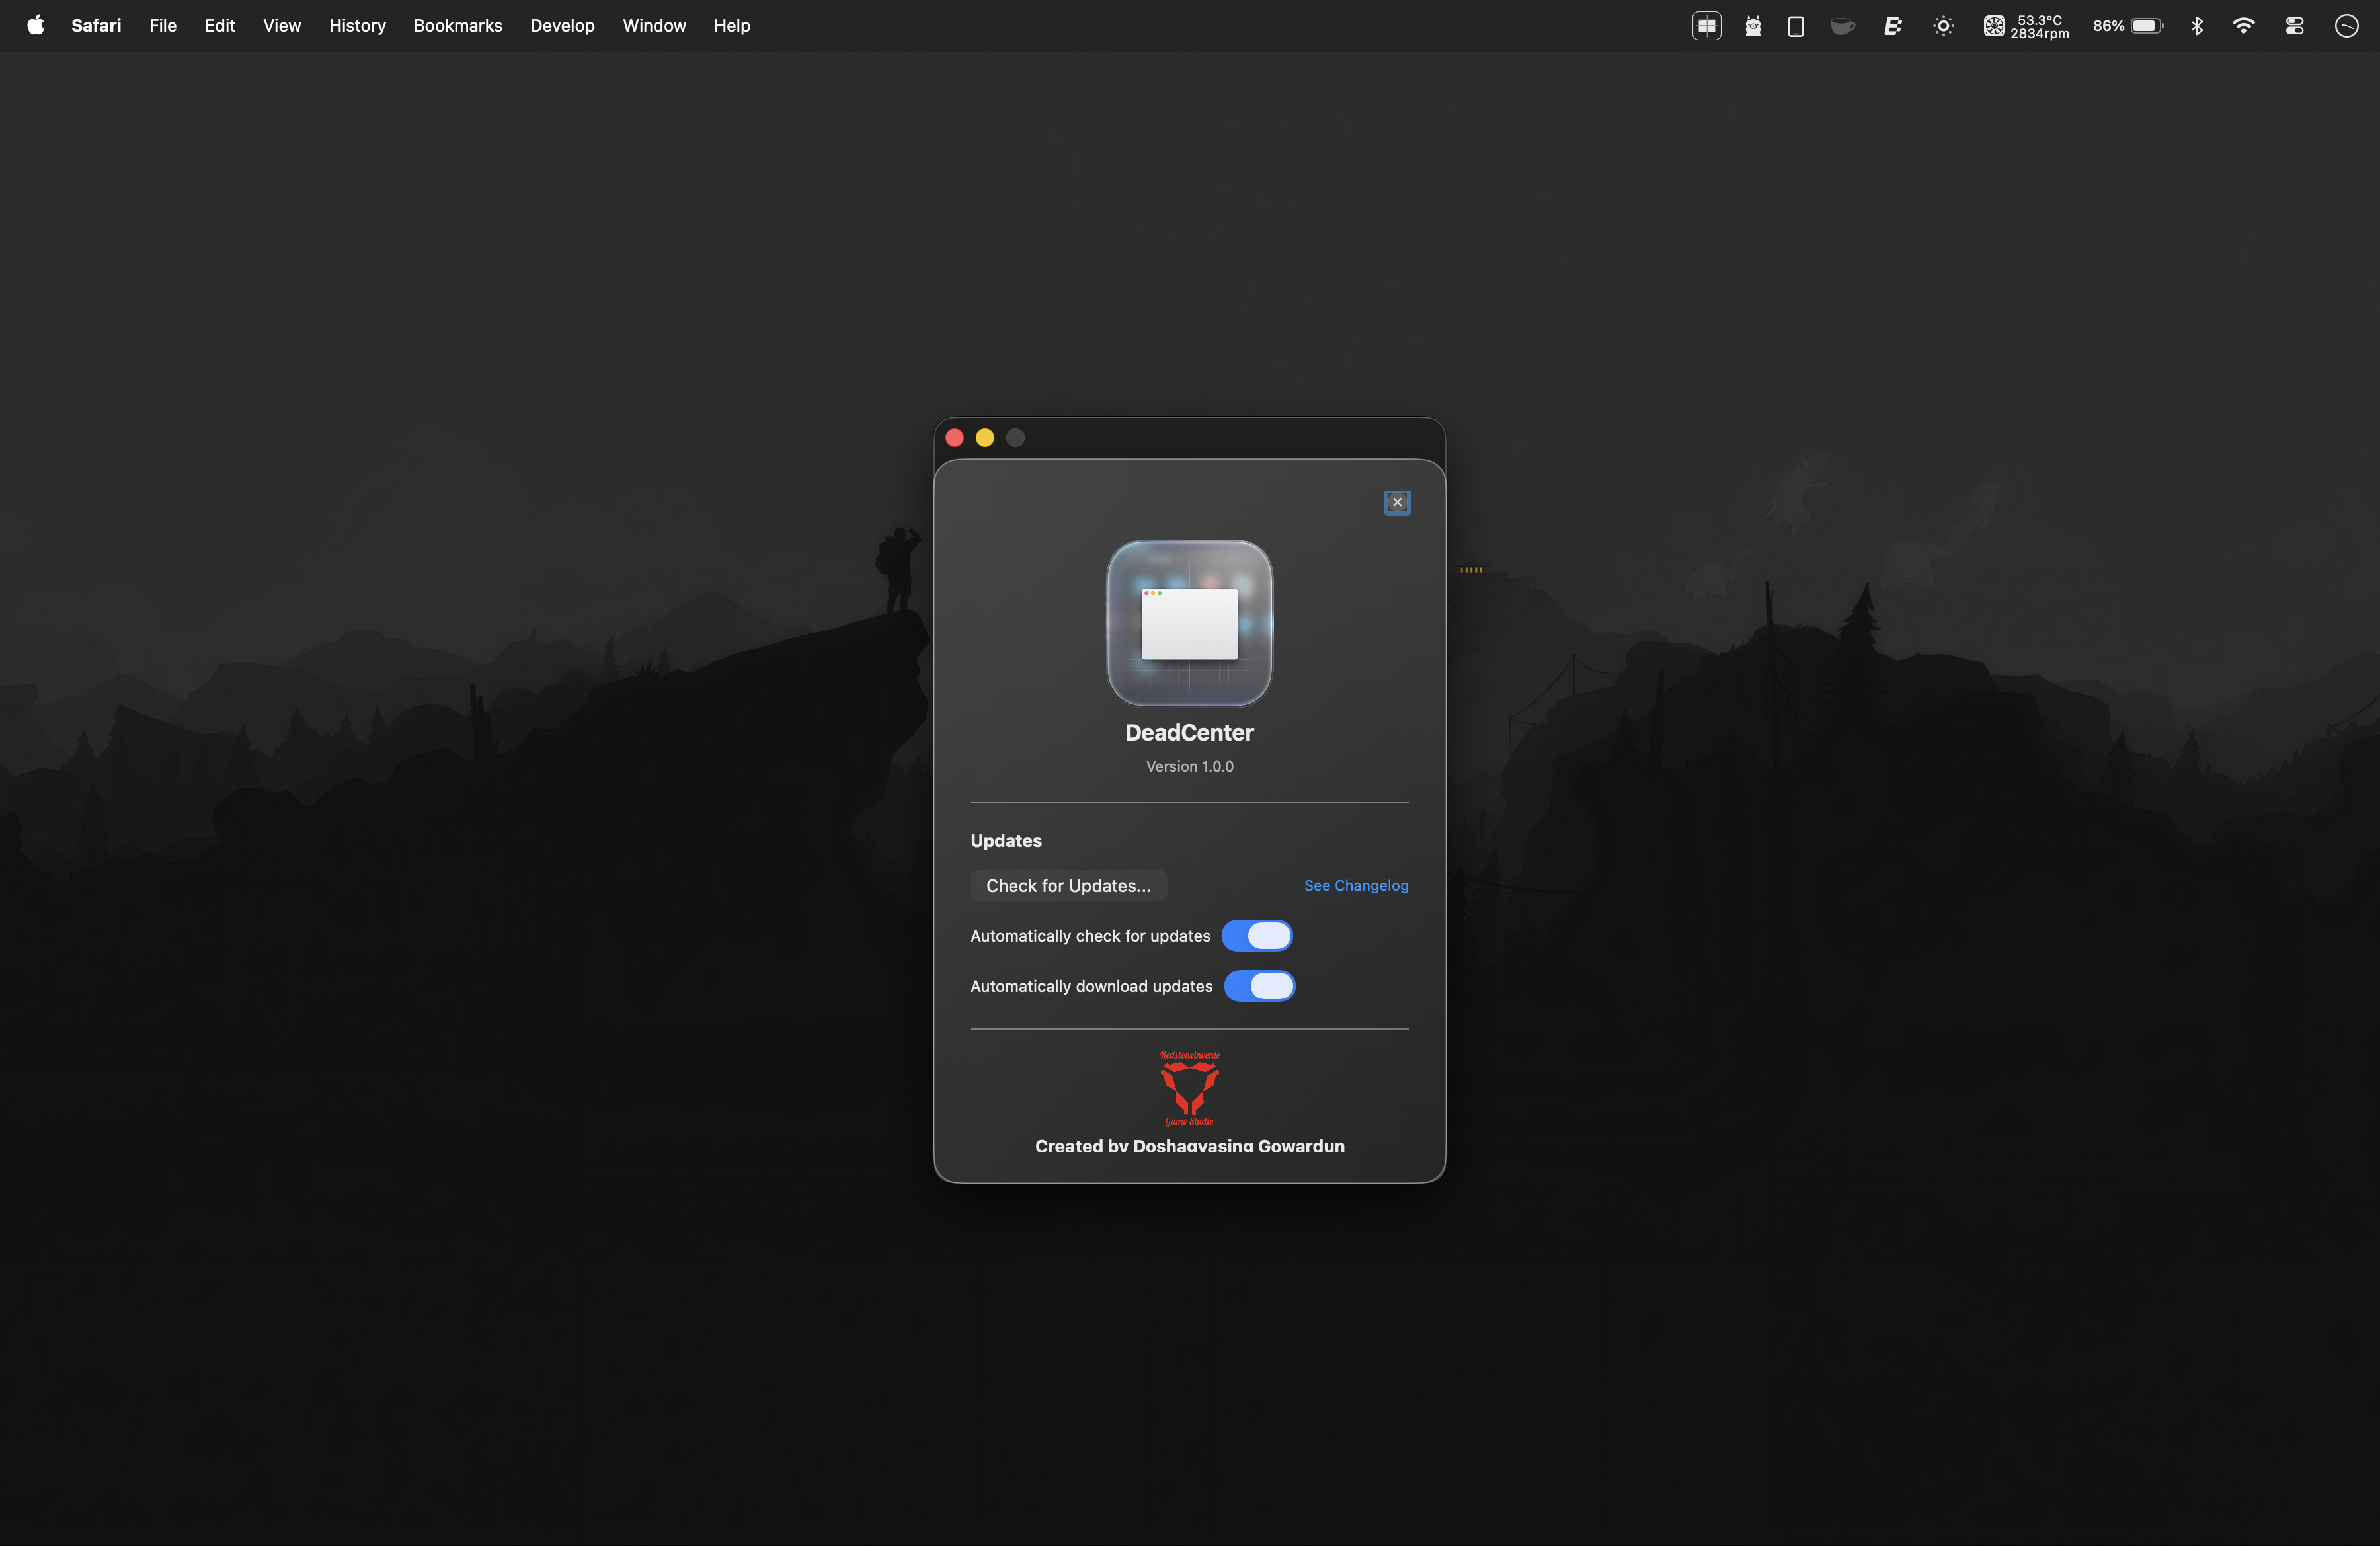Open the Safari menu
This screenshot has width=2380, height=1546.
pos(96,25)
